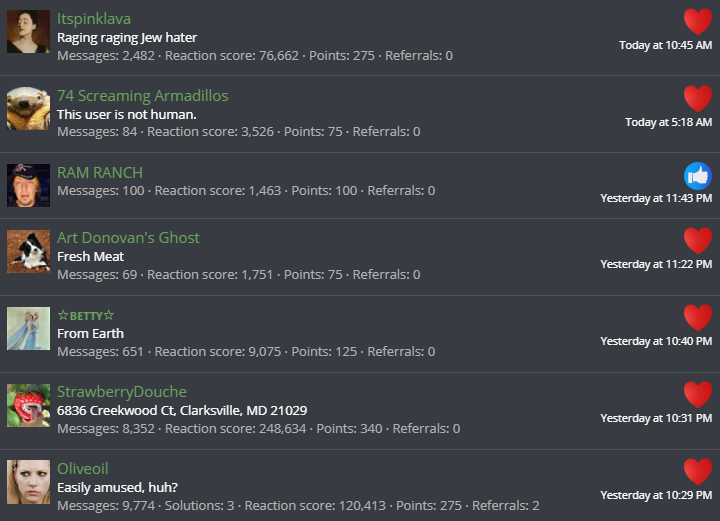
Task: Open the Oliveoil username link
Action: coord(83,469)
